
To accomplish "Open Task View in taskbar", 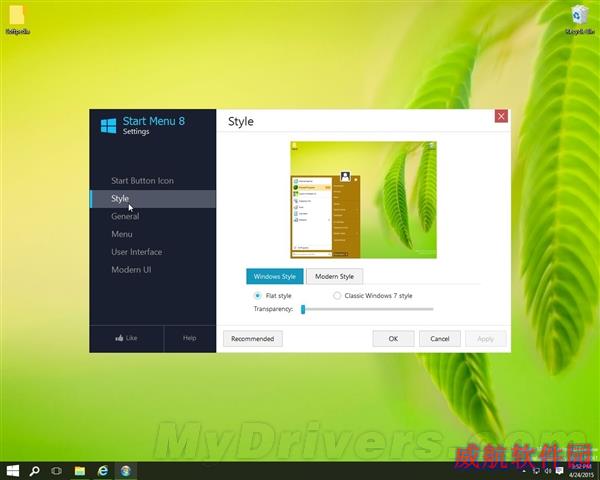I will 57,471.
